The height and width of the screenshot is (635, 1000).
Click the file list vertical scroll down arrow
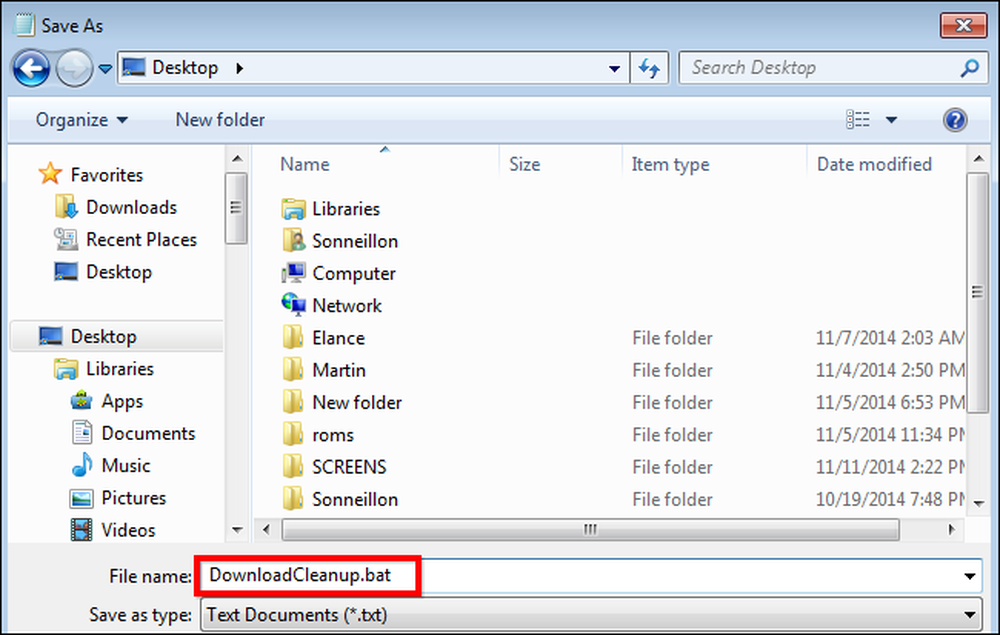pos(979,504)
